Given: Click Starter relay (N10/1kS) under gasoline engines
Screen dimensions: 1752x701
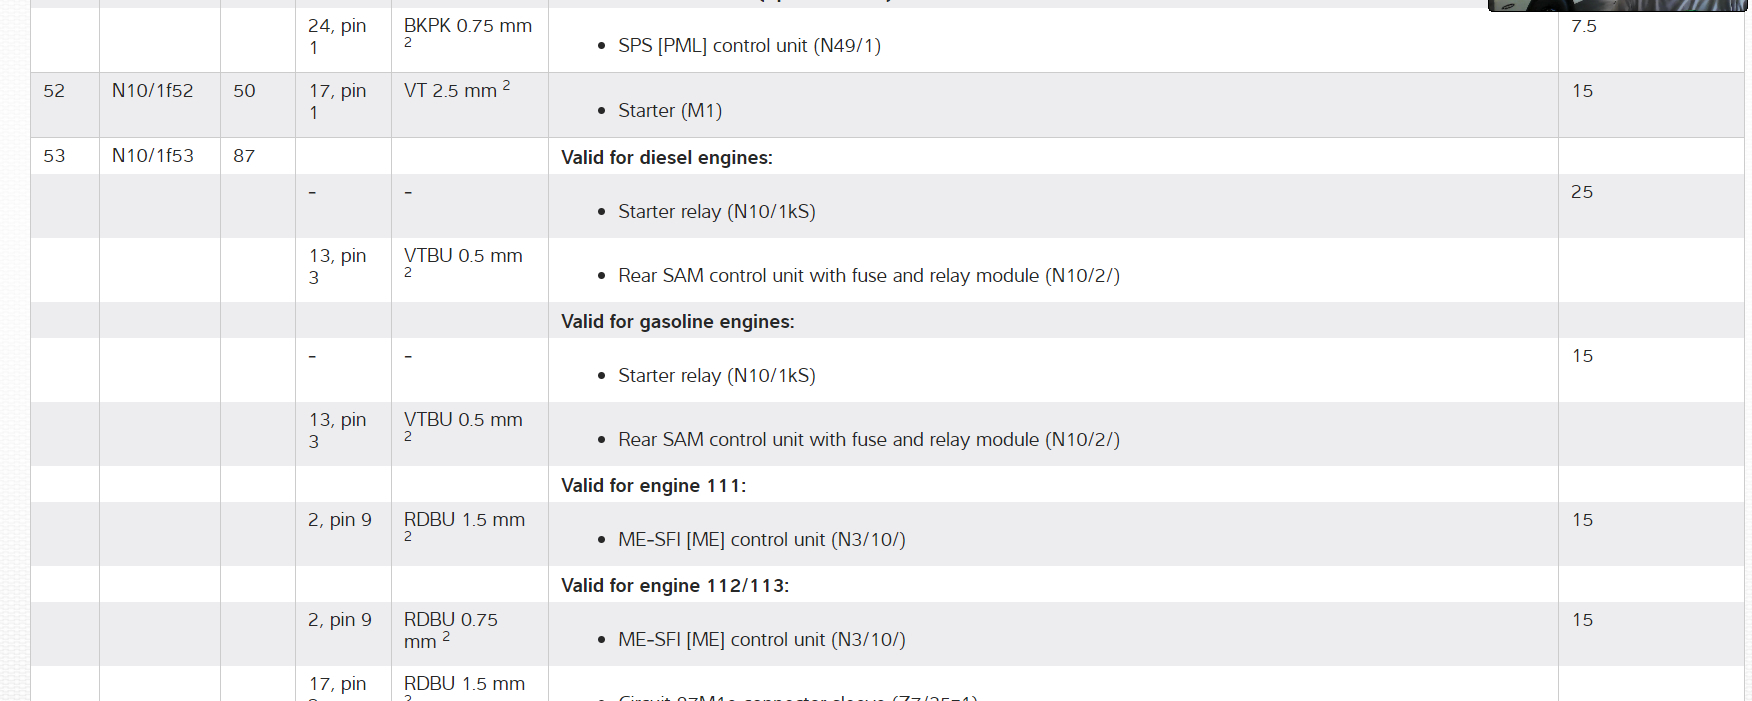Looking at the screenshot, I should pyautogui.click(x=716, y=376).
